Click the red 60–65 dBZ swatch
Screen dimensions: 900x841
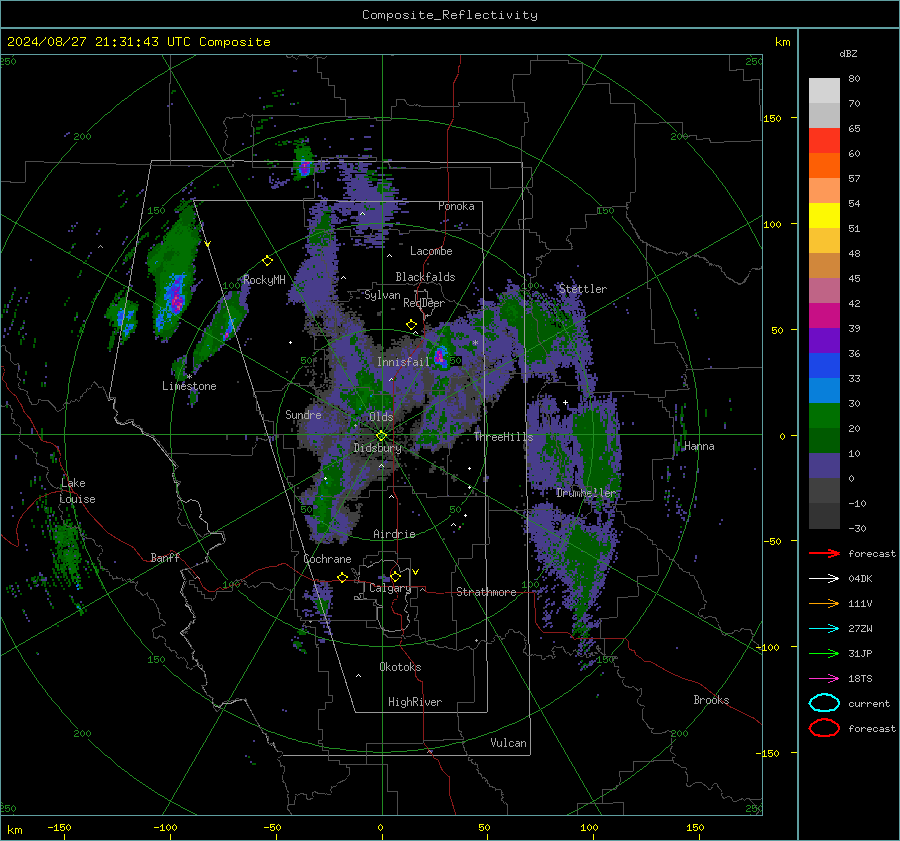pyautogui.click(x=824, y=141)
